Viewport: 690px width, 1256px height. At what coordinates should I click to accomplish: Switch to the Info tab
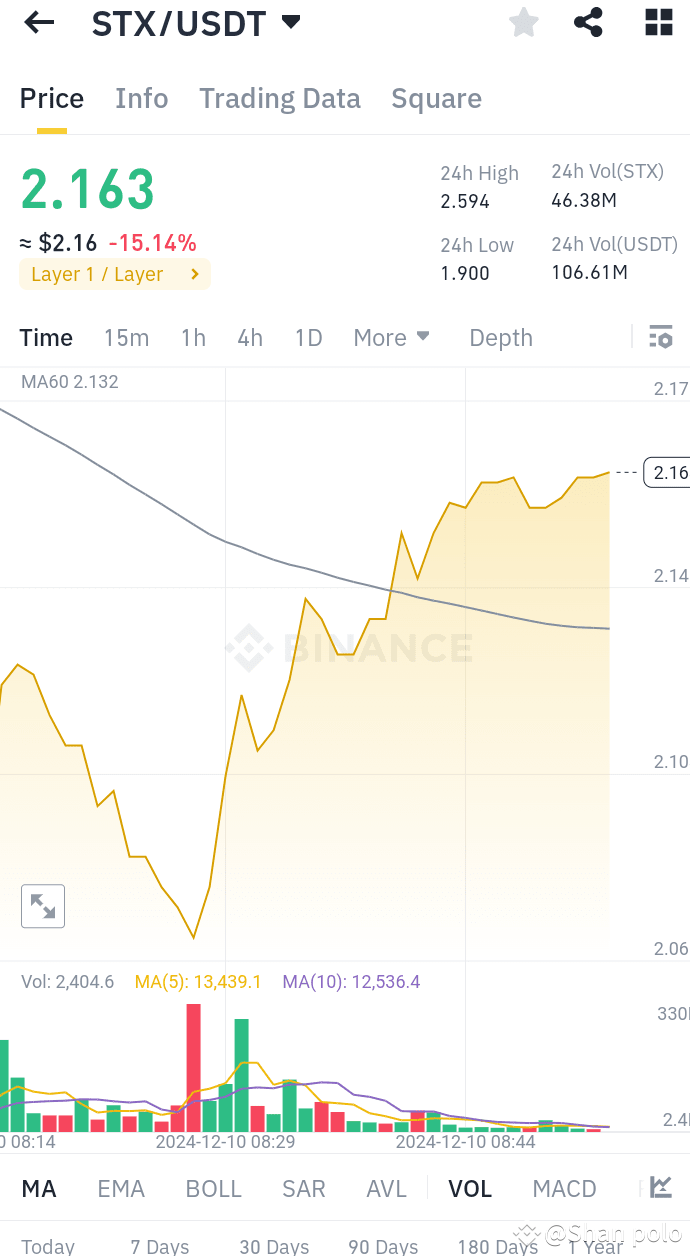[x=141, y=98]
